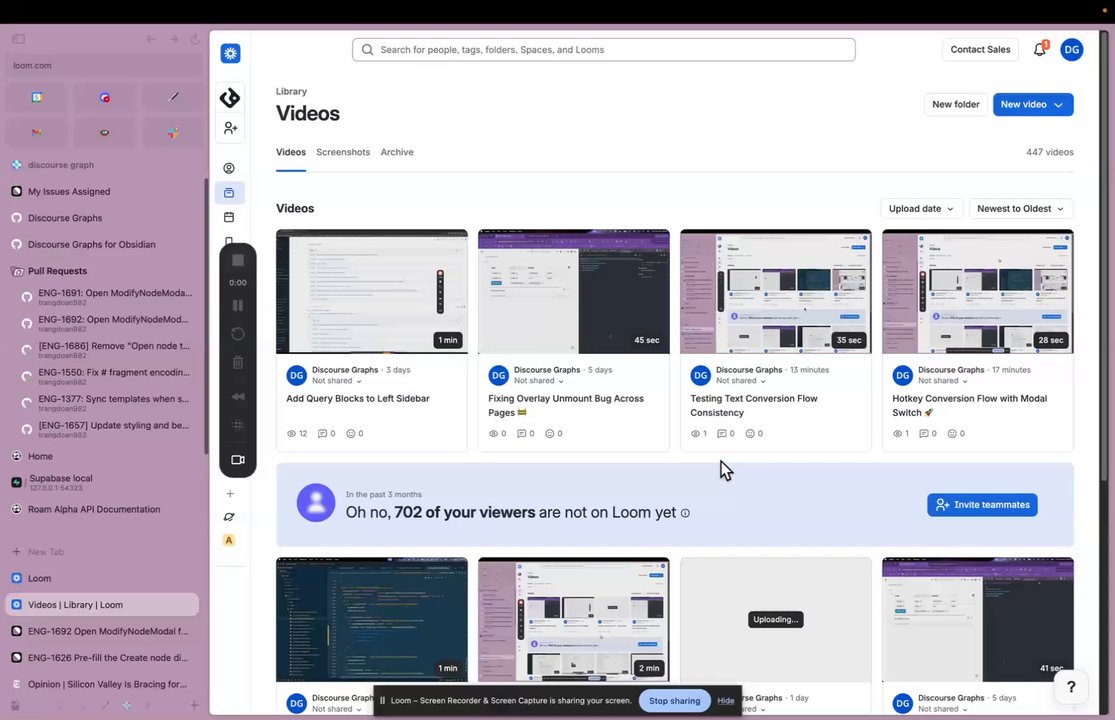Open the Newest to Oldest sort dropdown
Image resolution: width=1115 pixels, height=720 pixels.
click(x=1020, y=208)
